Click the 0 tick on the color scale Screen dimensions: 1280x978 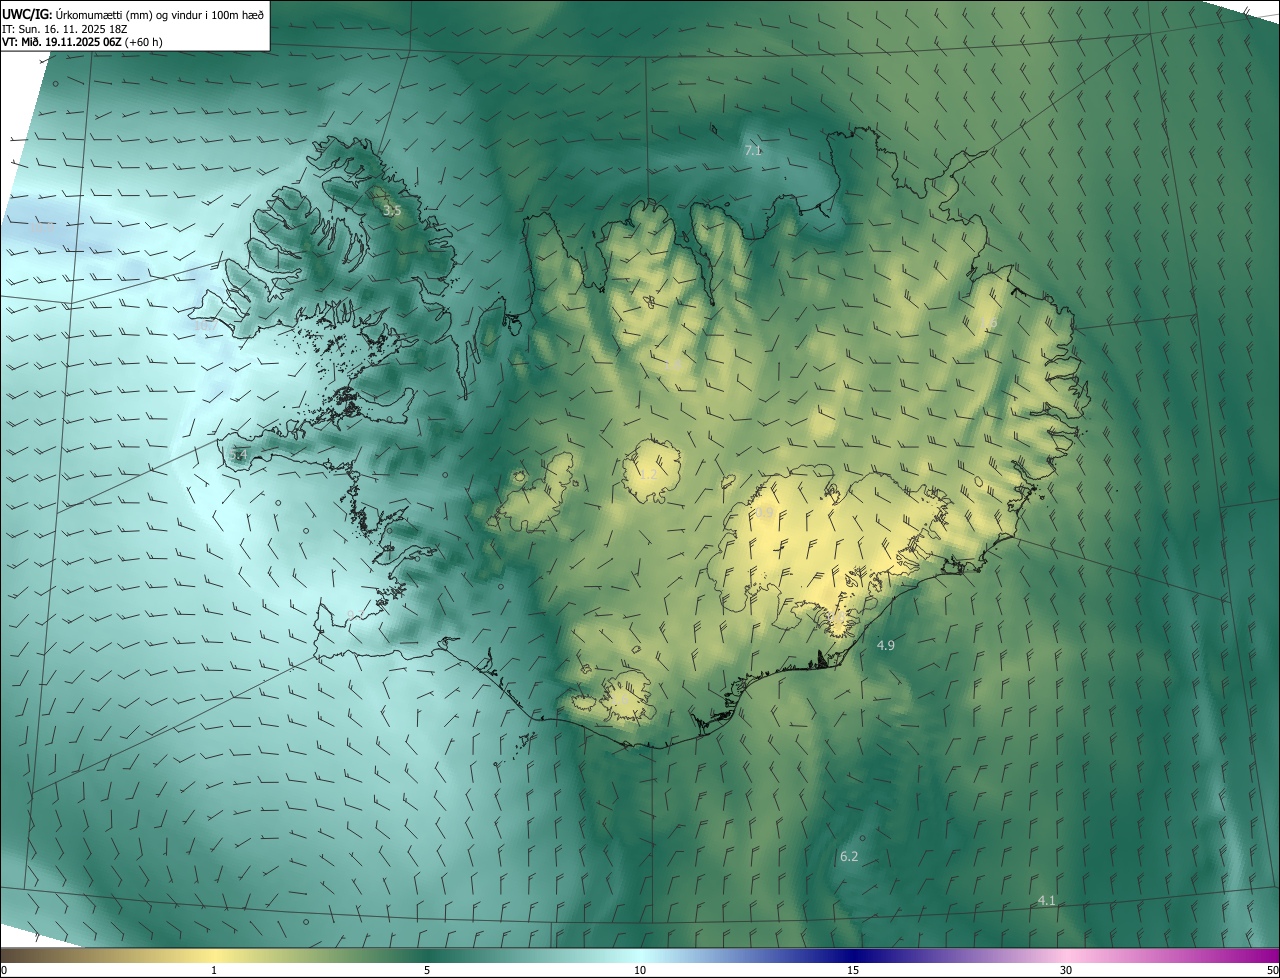pos(4,970)
